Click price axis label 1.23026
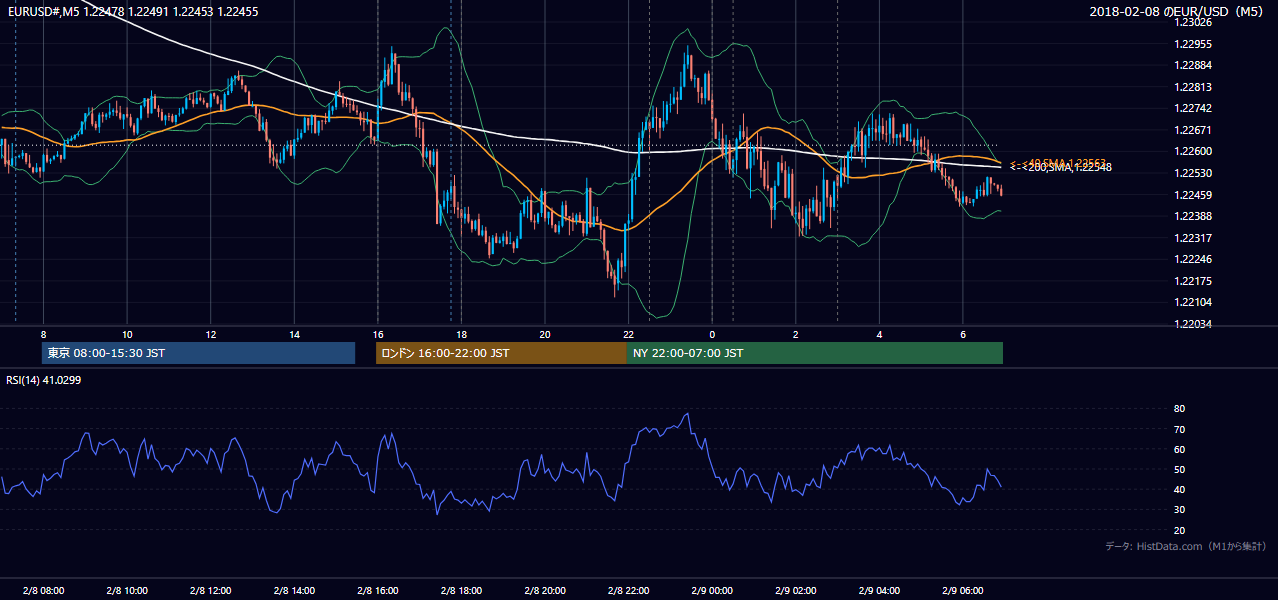This screenshot has height=600, width=1278. (1193, 23)
